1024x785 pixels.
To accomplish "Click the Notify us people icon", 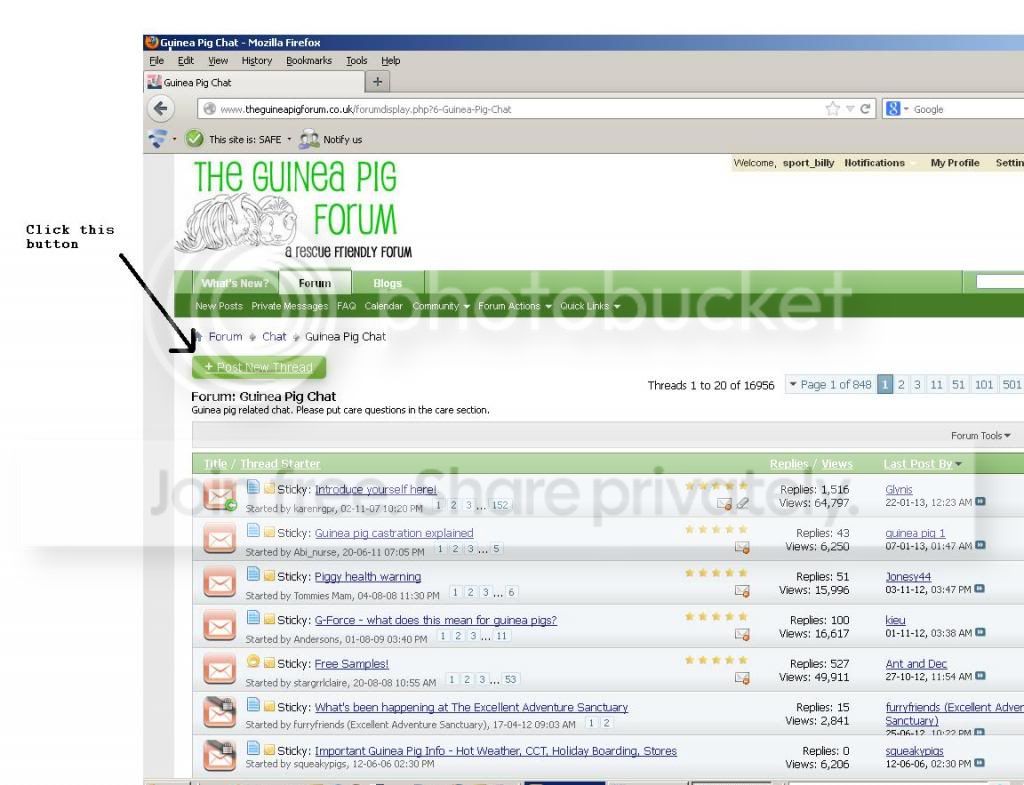I will (309, 139).
